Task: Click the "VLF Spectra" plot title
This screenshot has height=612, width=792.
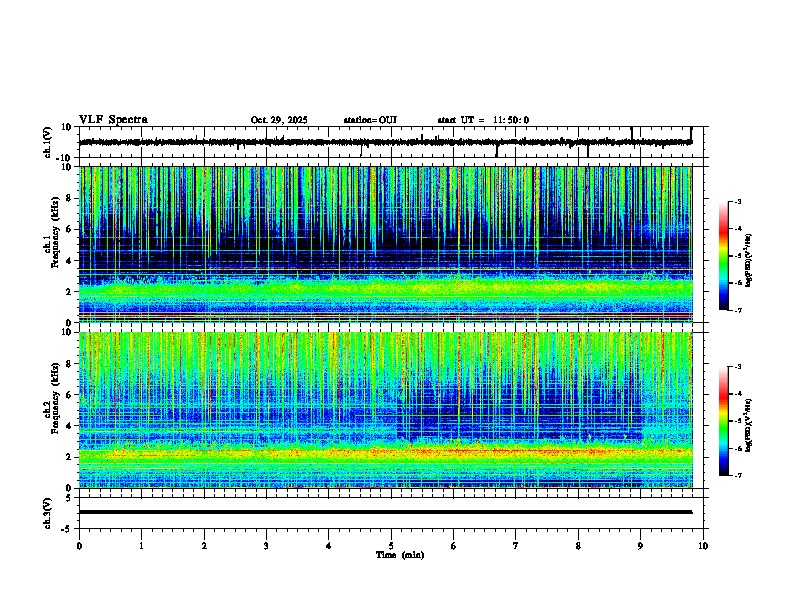Action: tap(113, 120)
